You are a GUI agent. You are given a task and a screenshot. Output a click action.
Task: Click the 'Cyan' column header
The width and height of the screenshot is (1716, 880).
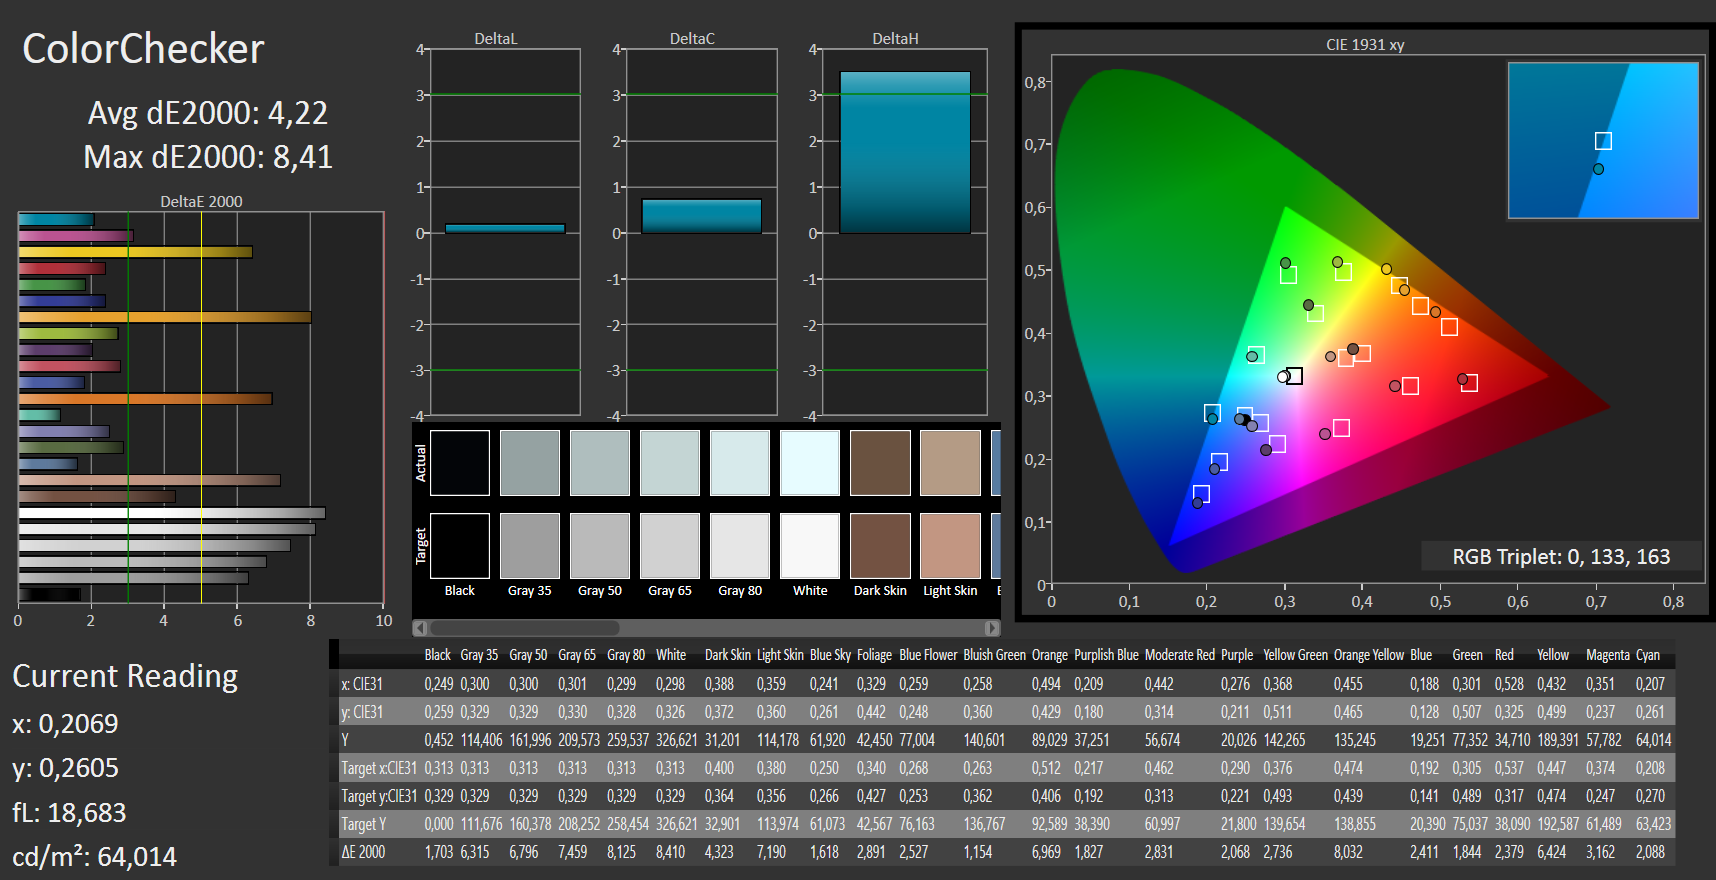click(1648, 655)
